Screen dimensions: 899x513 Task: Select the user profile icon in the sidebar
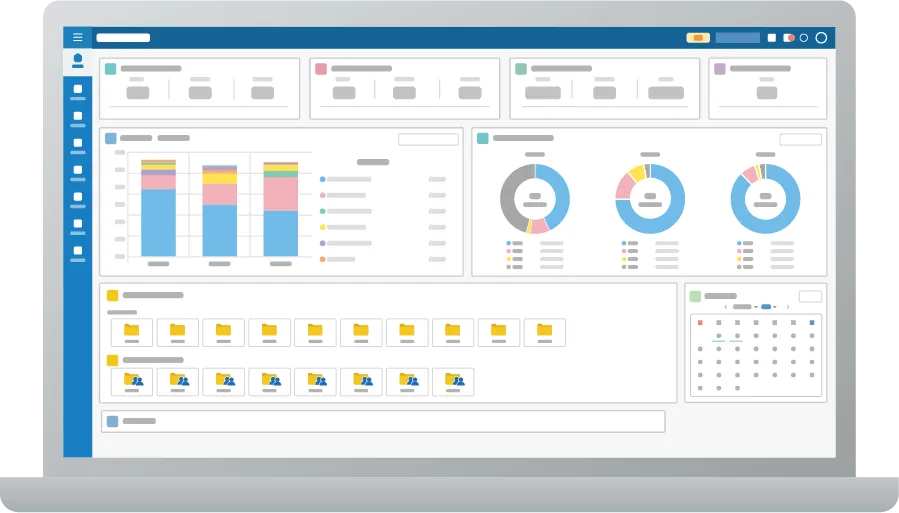click(x=77, y=61)
